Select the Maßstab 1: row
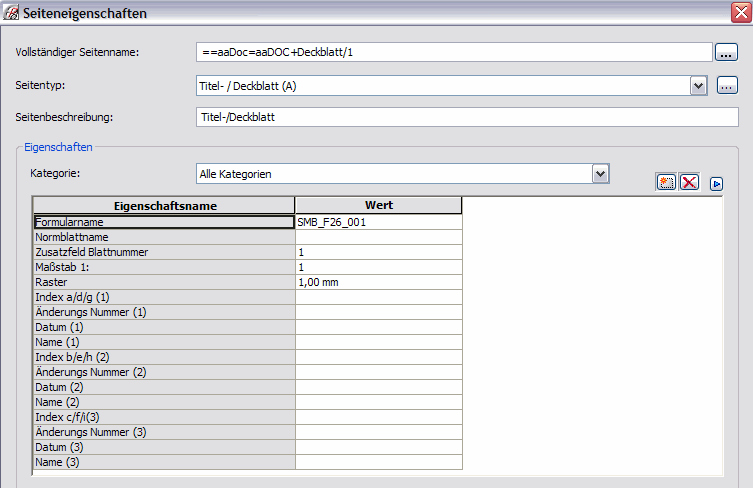The image size is (753, 488). coord(164,267)
